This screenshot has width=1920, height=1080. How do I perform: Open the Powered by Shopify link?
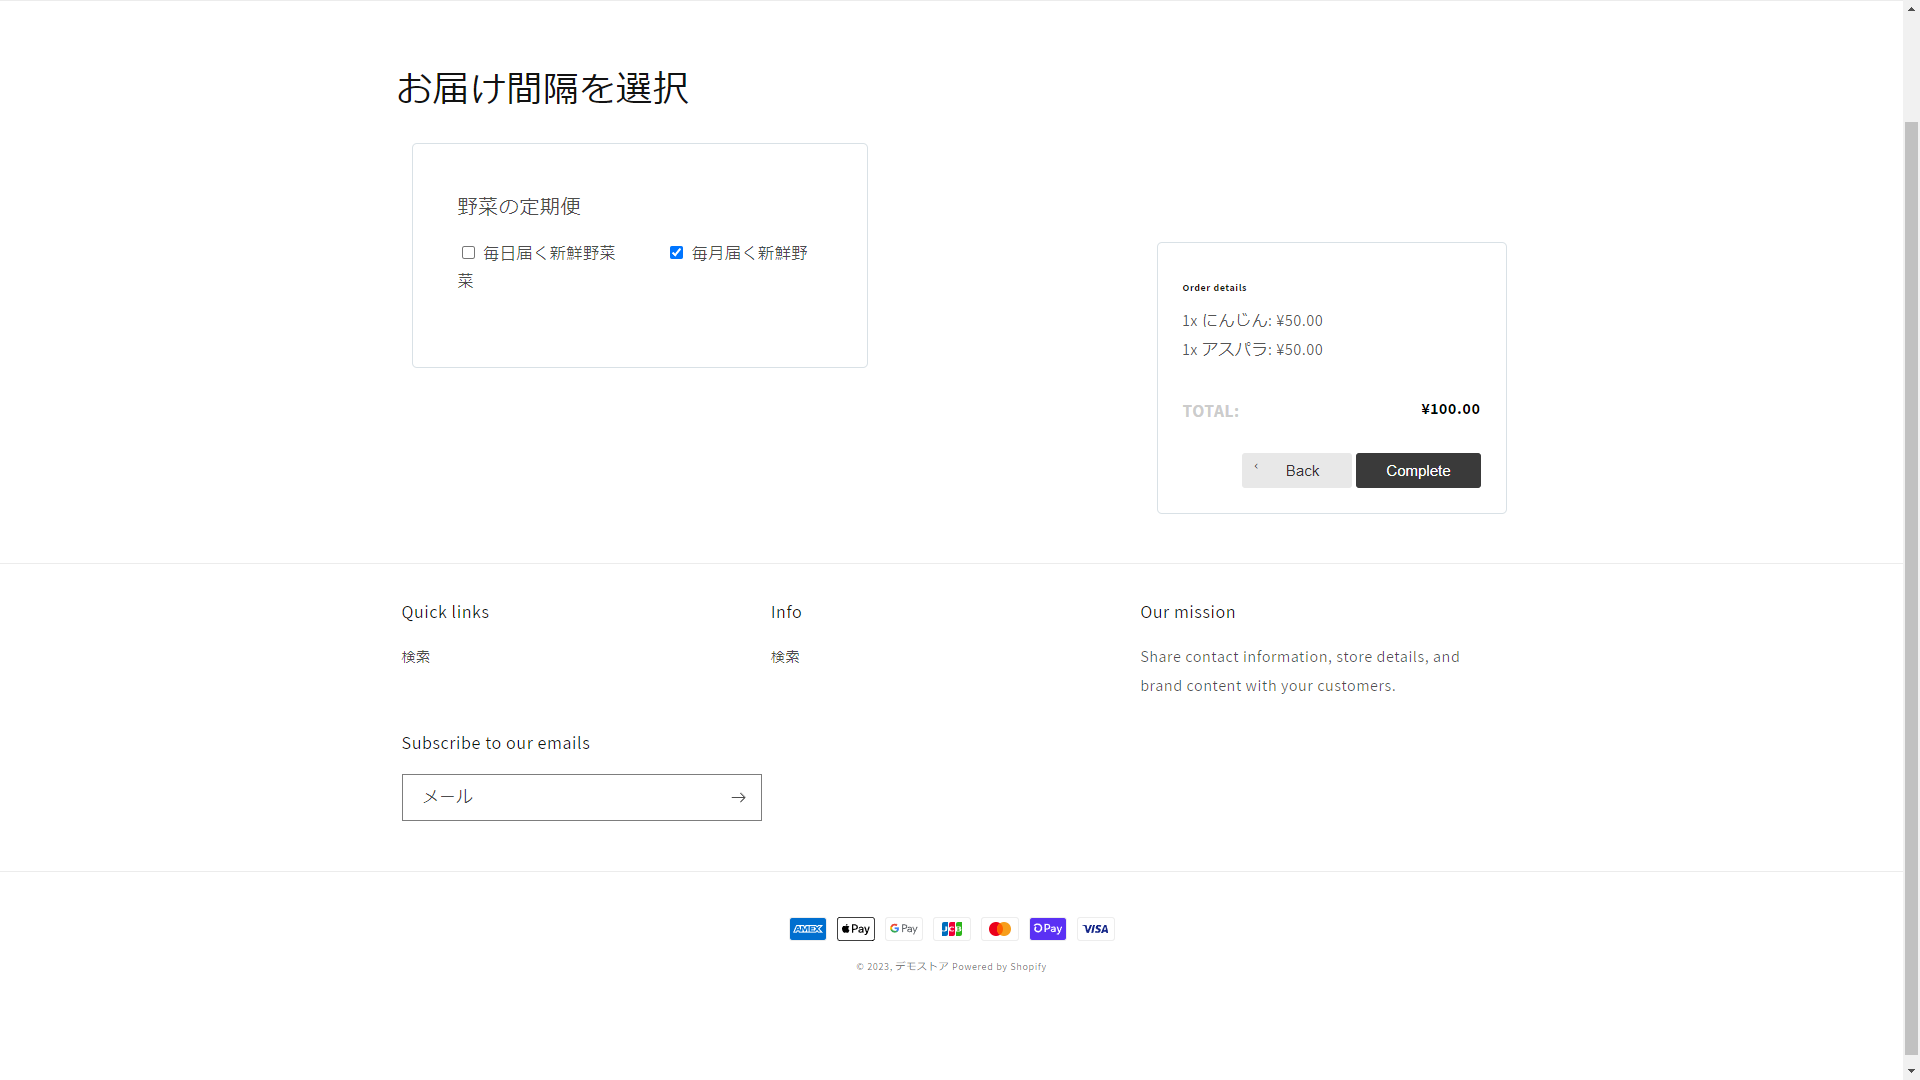999,966
